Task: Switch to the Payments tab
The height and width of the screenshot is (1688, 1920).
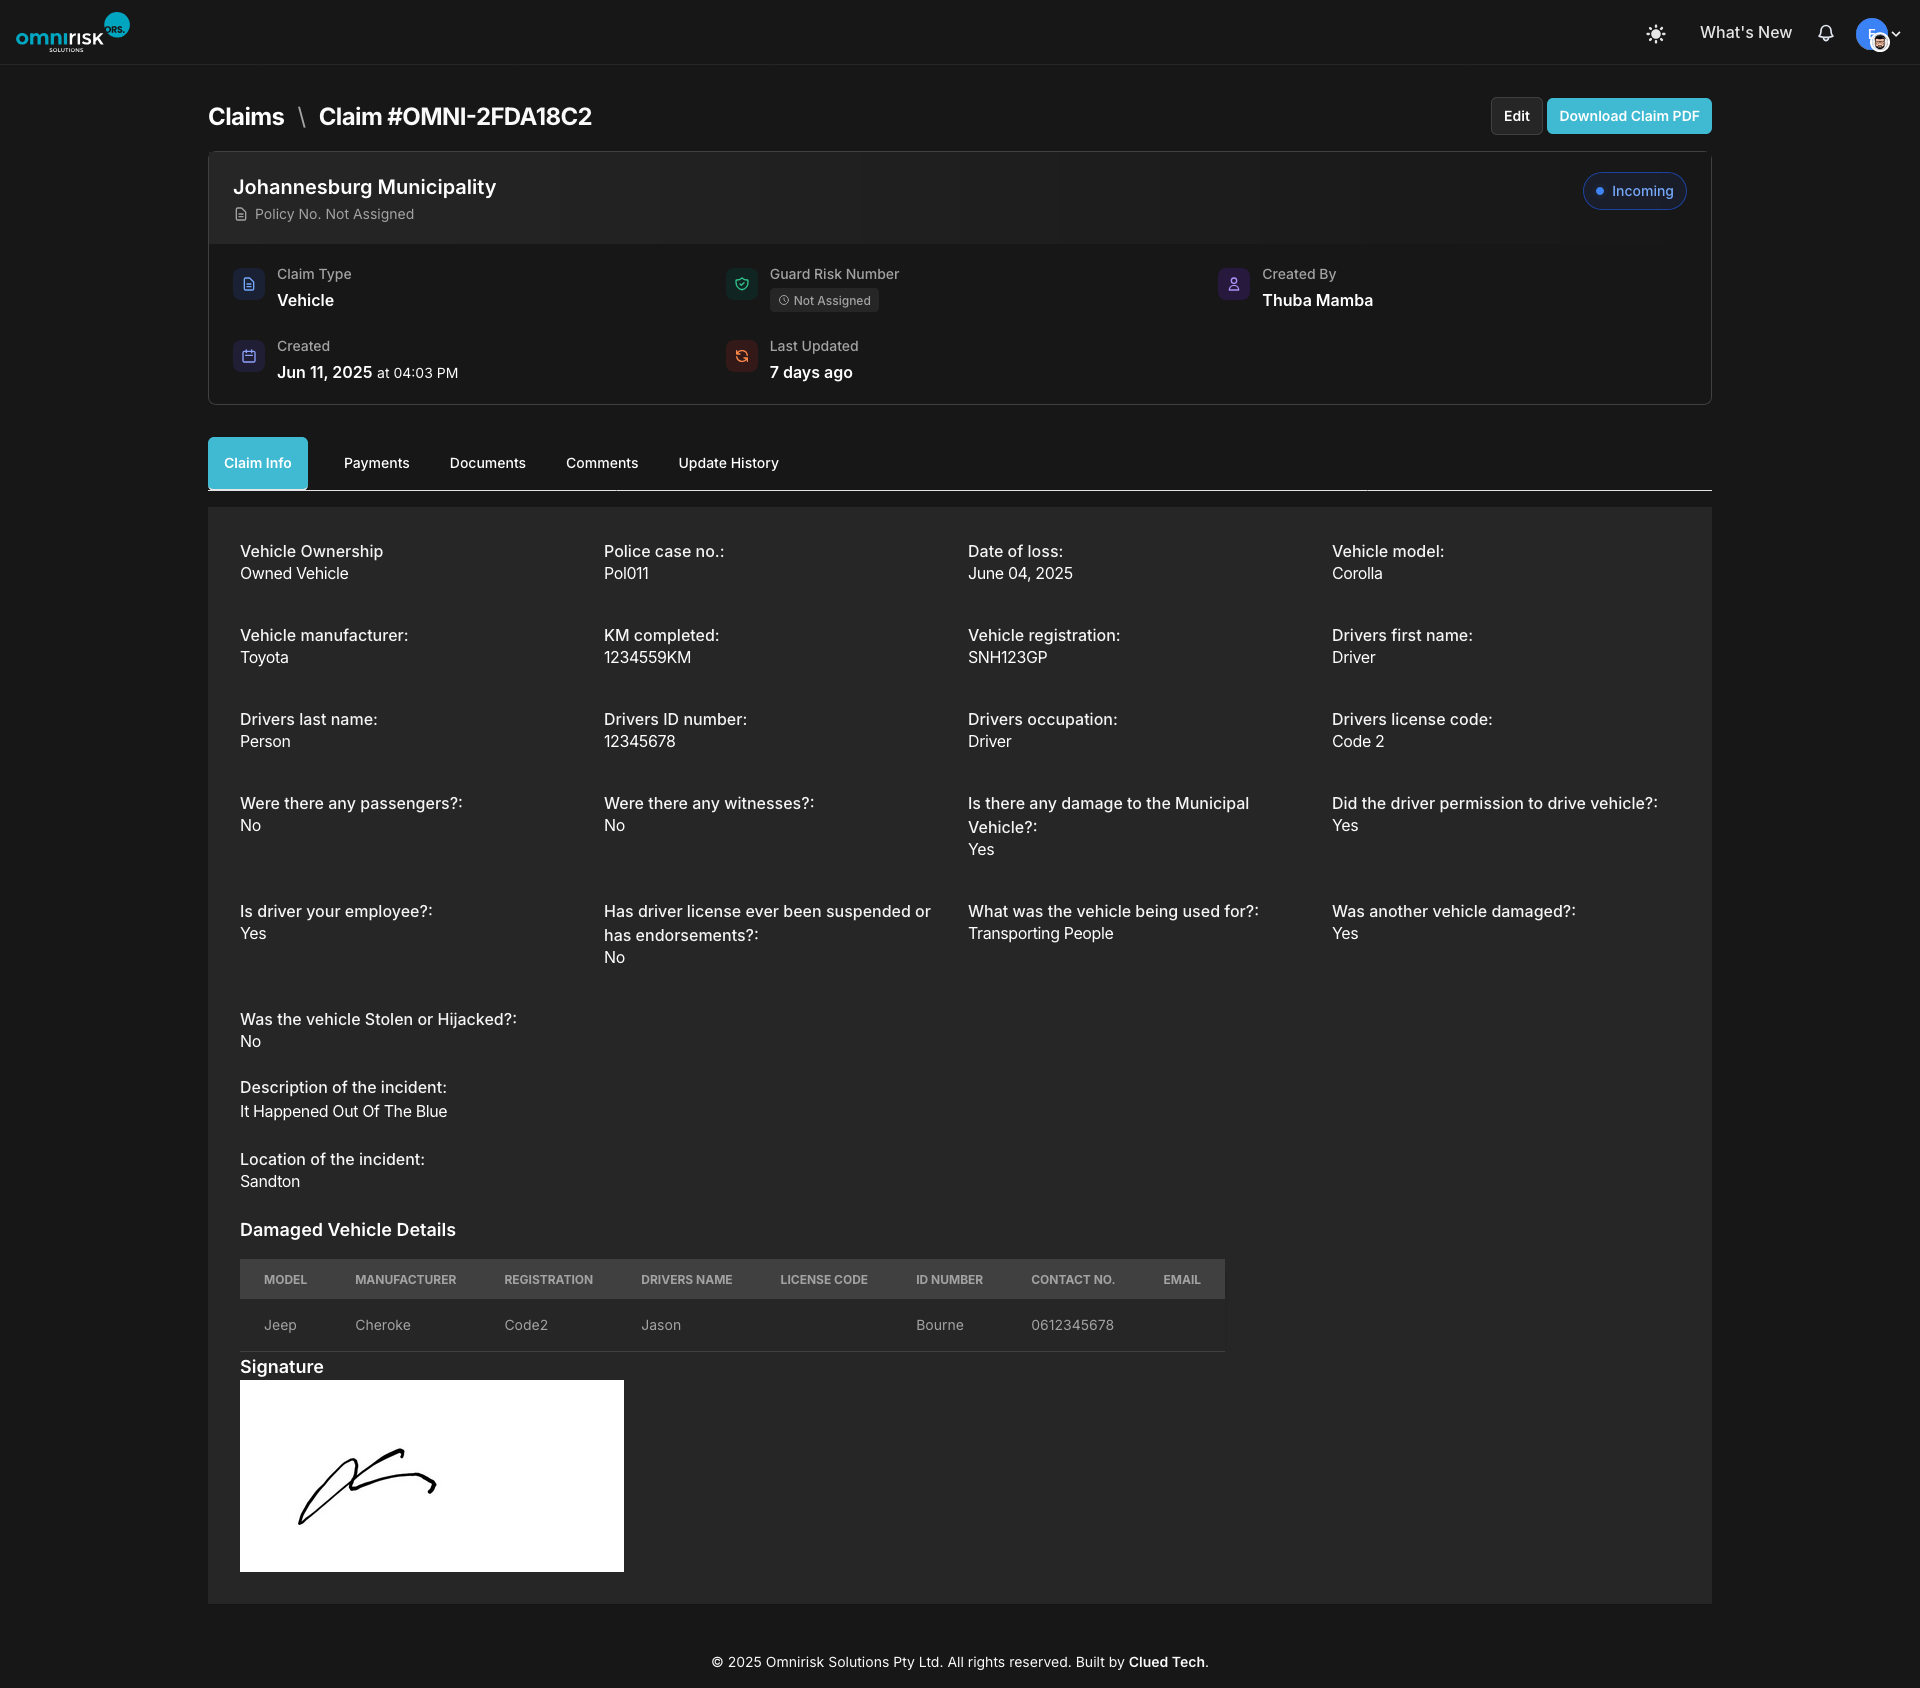Action: (376, 463)
